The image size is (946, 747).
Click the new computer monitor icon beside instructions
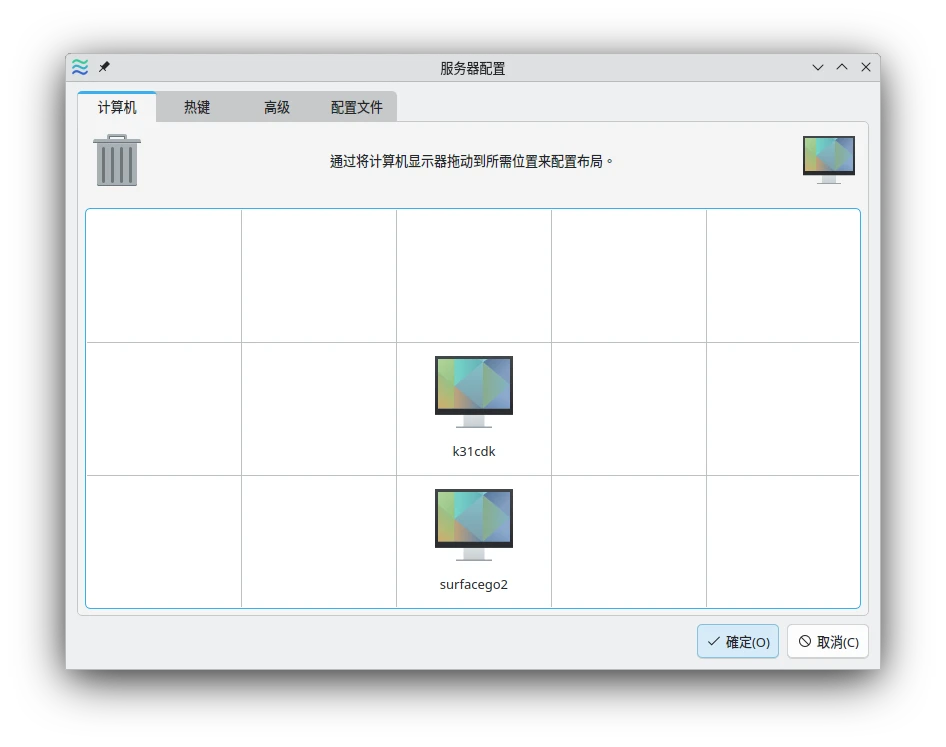[x=828, y=159]
